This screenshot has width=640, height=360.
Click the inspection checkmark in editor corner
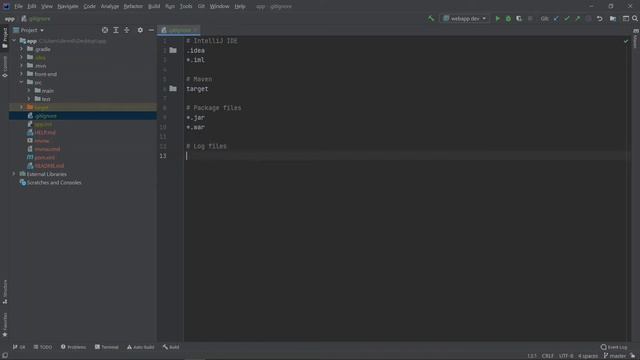(x=626, y=41)
